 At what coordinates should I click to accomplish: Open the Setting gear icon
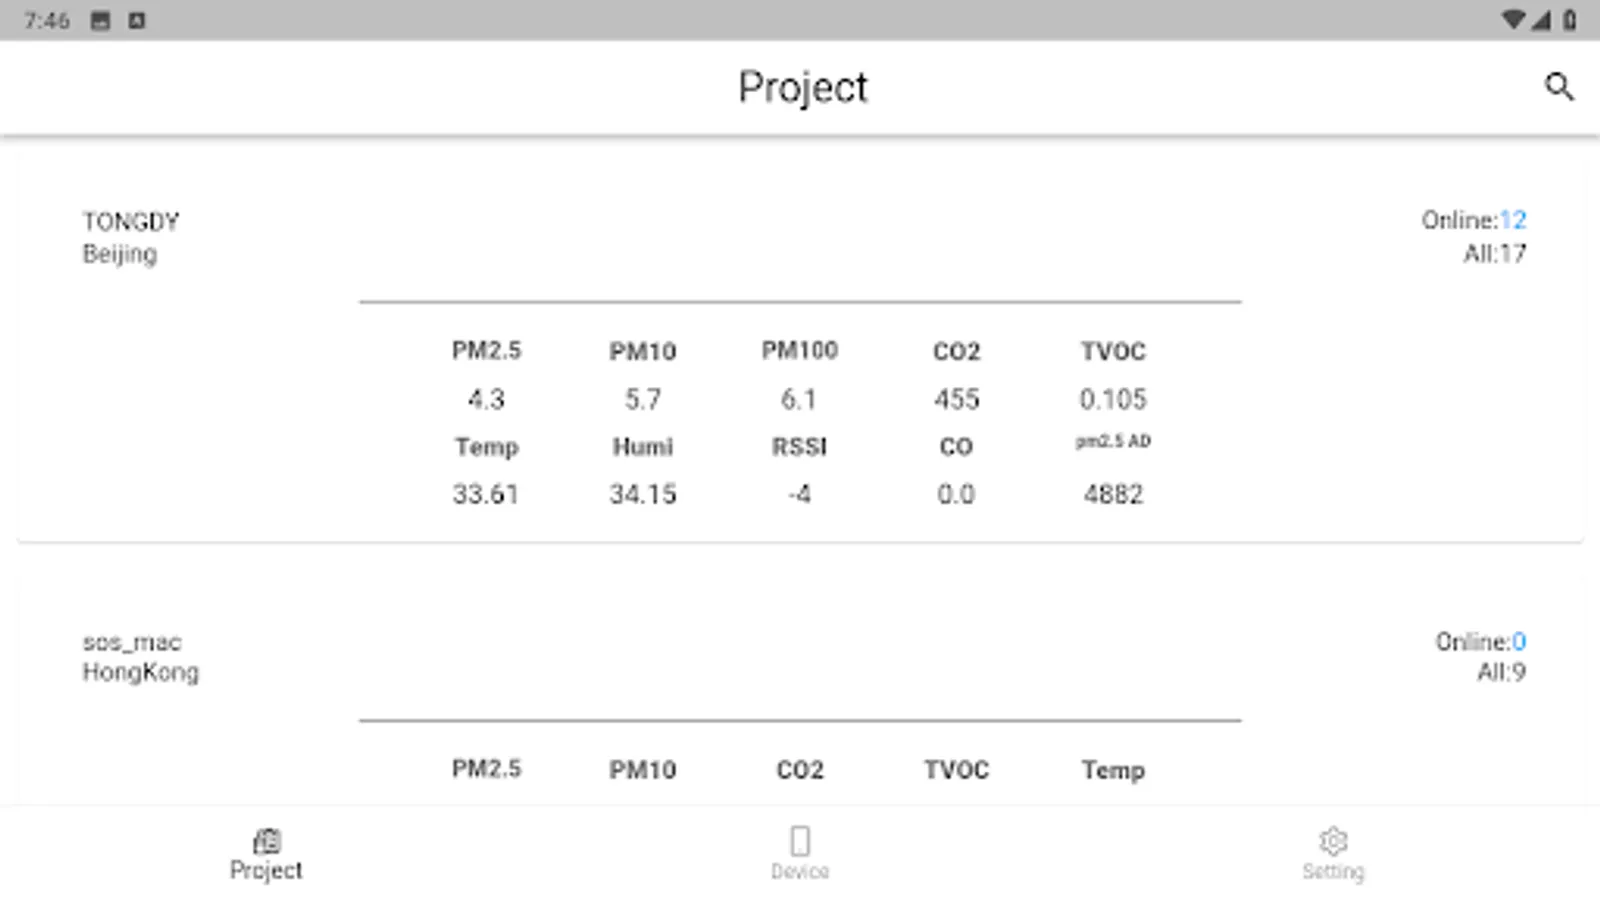point(1333,840)
